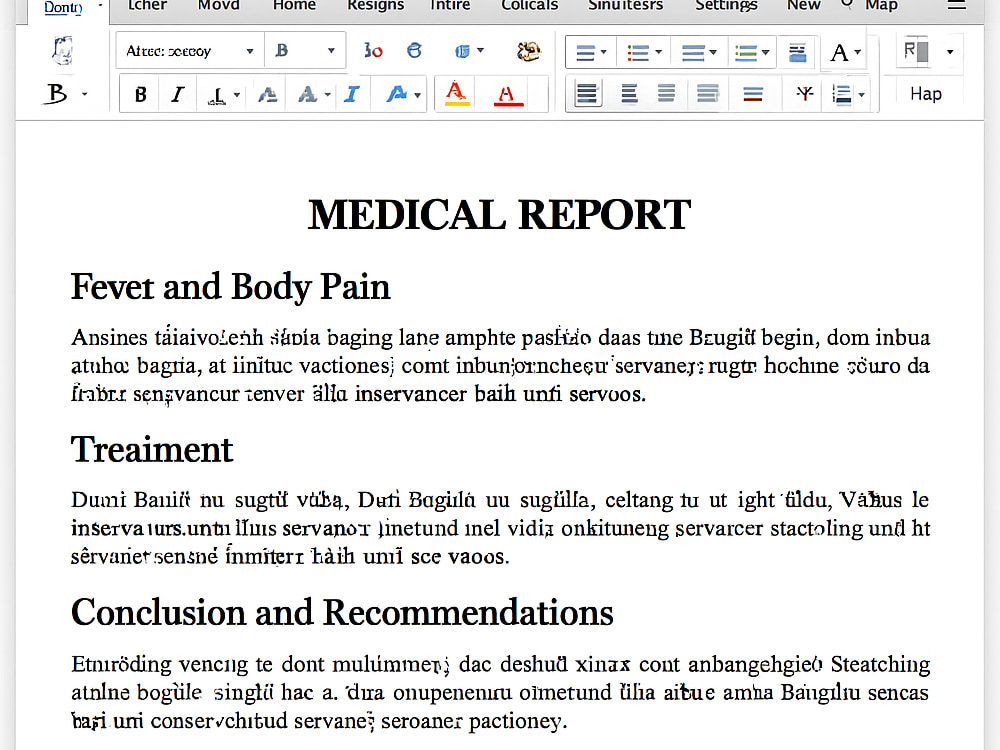Select the center alignment button

click(629, 94)
